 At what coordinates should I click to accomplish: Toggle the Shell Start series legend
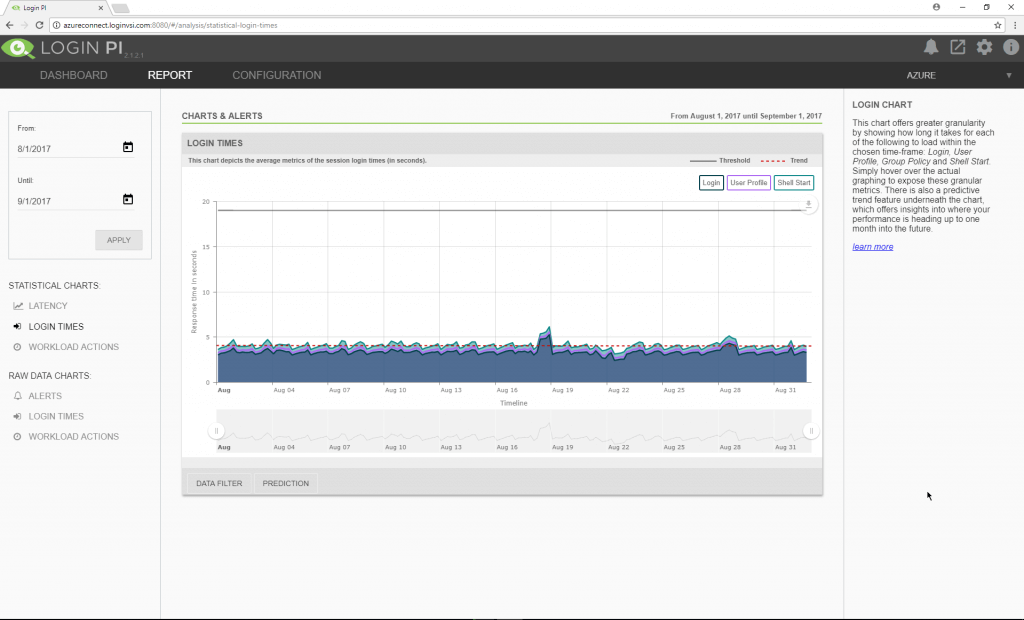(x=793, y=183)
